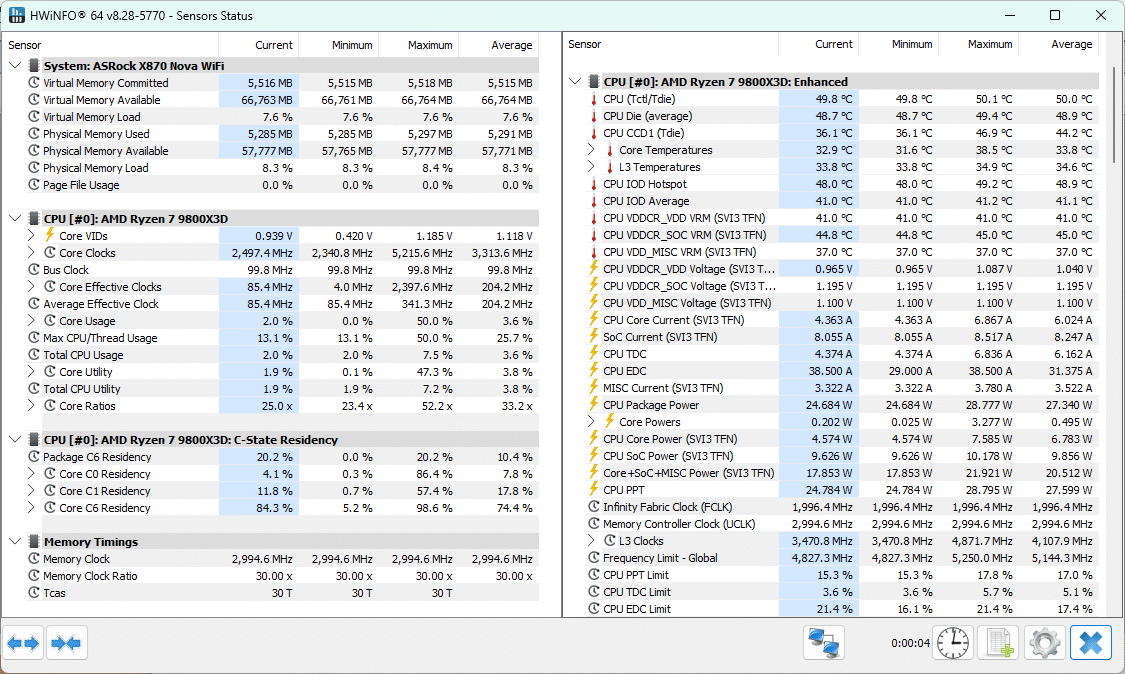Click the thermometer icon beside CPU CCD1 (Tdie)

[594, 134]
